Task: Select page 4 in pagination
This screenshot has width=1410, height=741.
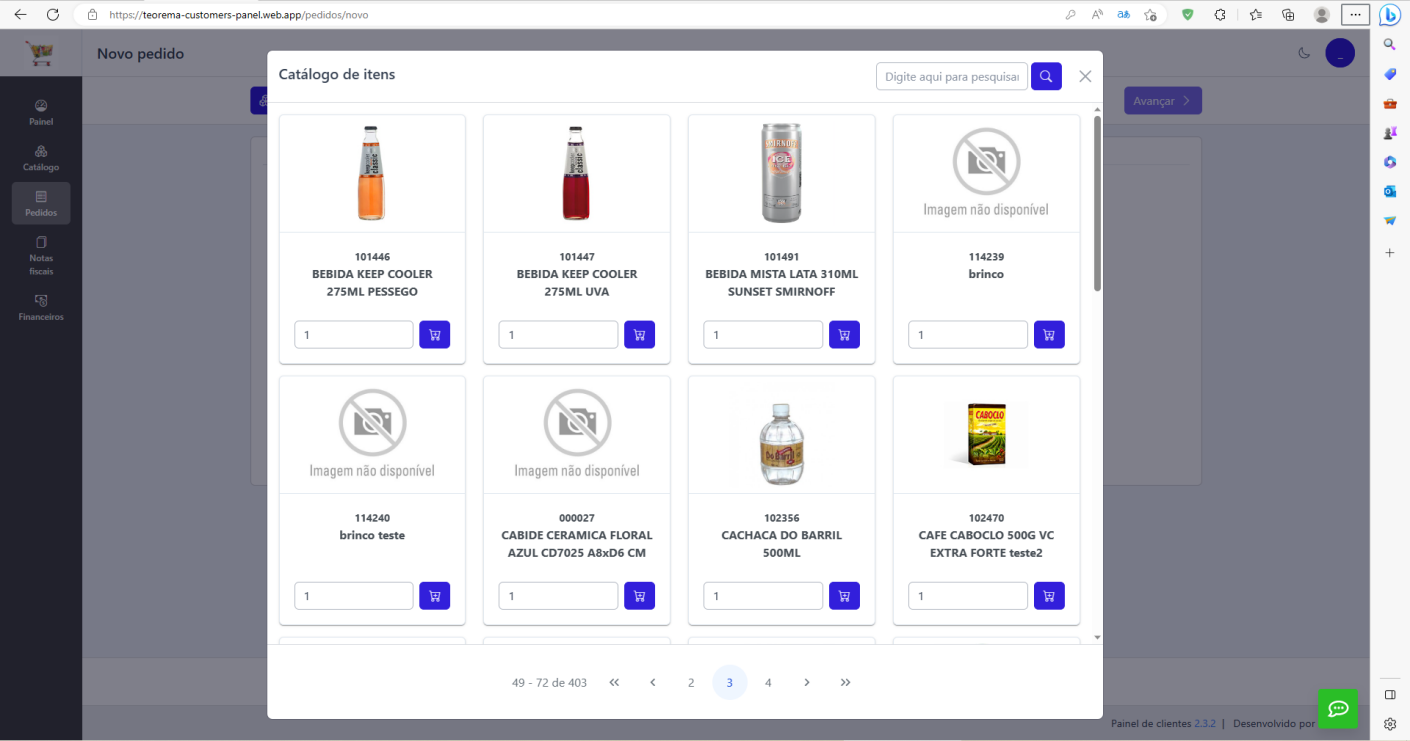Action: pos(768,682)
